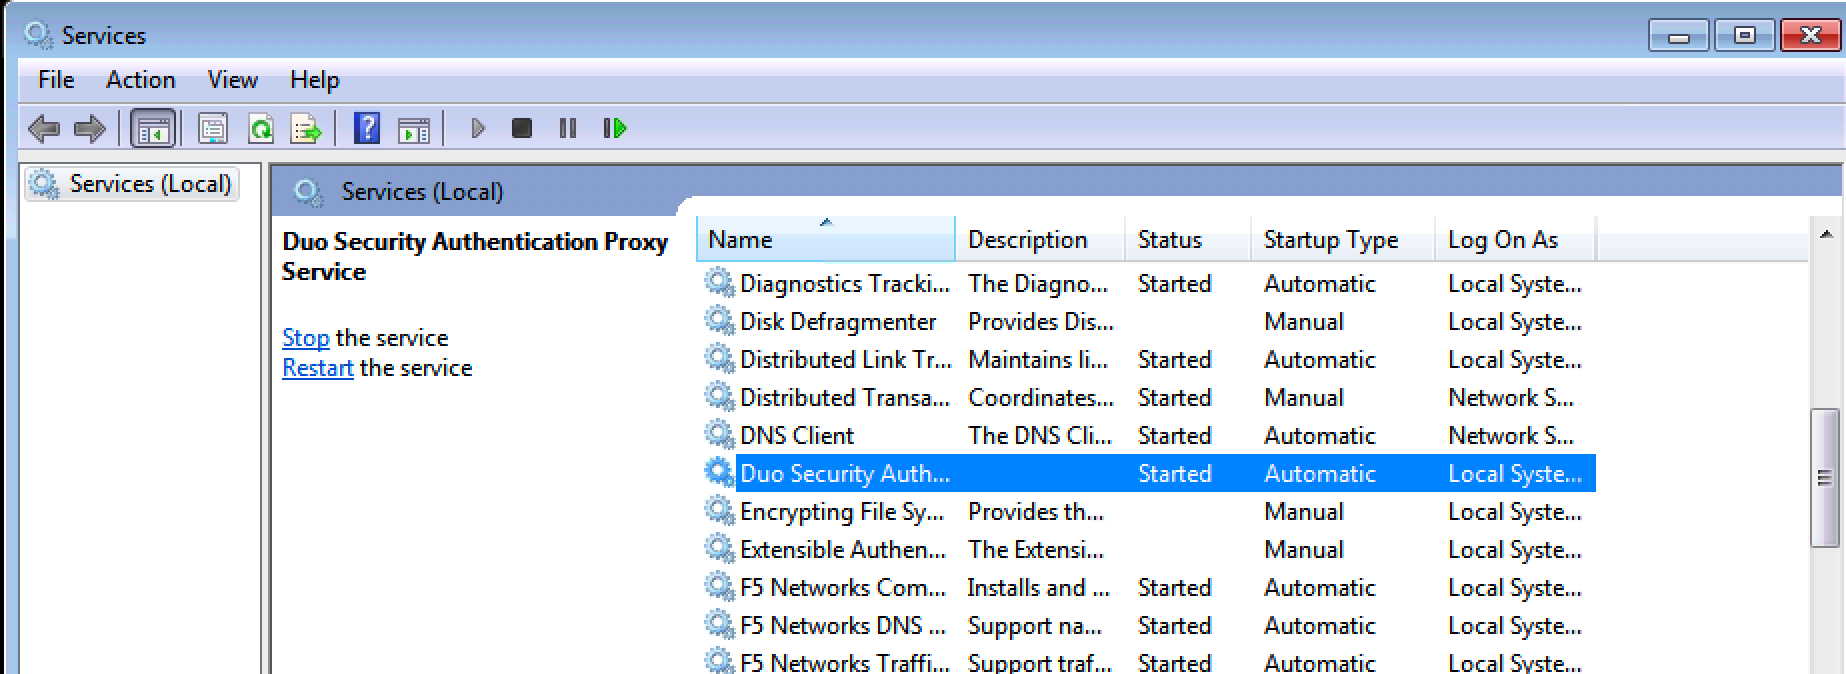Select the Distributed Link Tr... service name
The width and height of the screenshot is (1846, 674).
845,360
